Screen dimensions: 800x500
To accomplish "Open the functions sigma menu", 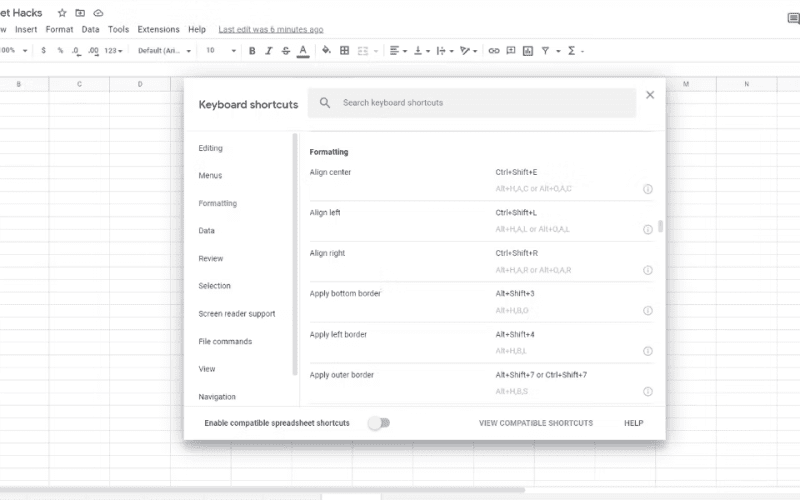I will [575, 51].
